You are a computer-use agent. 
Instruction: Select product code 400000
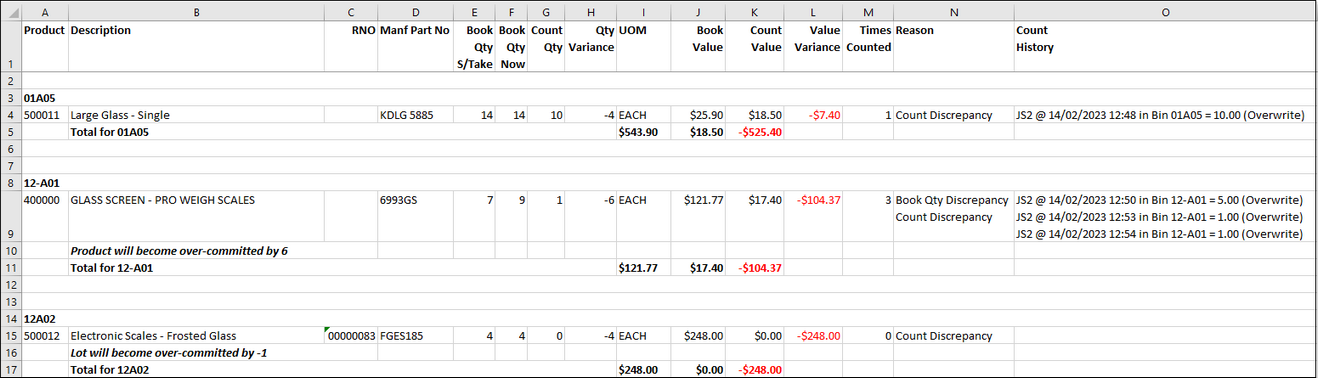coord(45,217)
